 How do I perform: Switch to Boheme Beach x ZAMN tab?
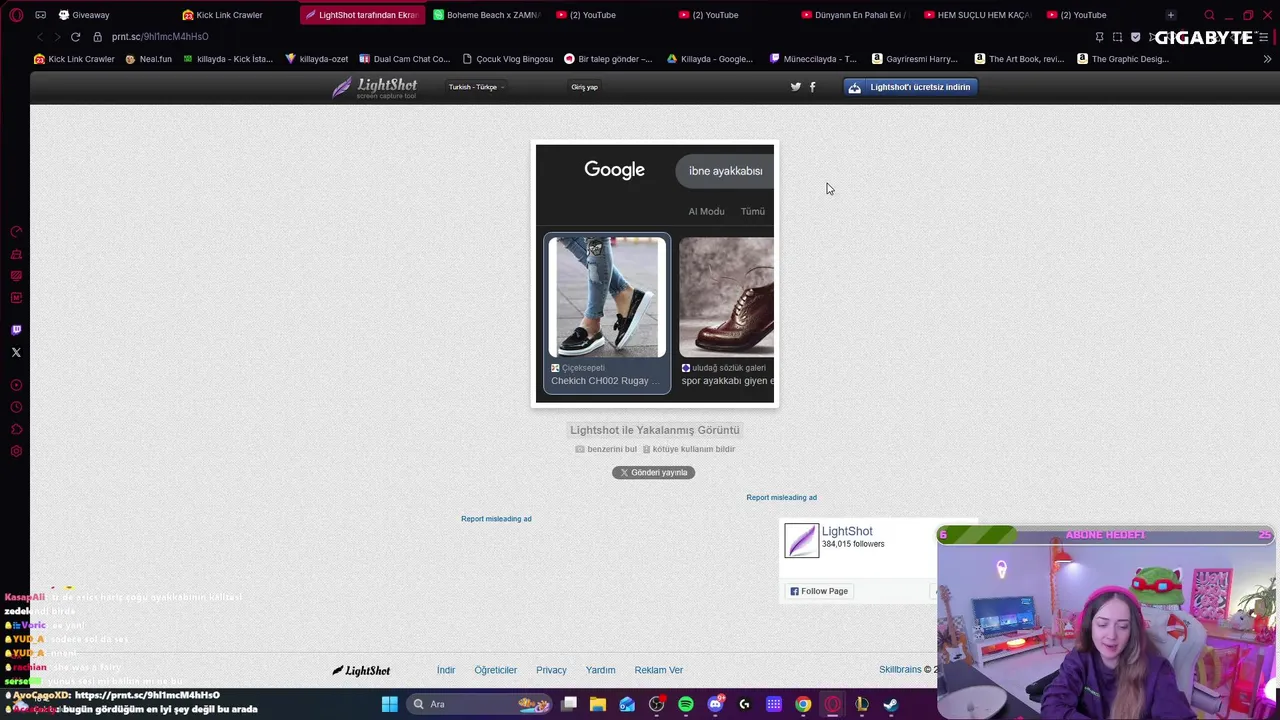(x=485, y=15)
